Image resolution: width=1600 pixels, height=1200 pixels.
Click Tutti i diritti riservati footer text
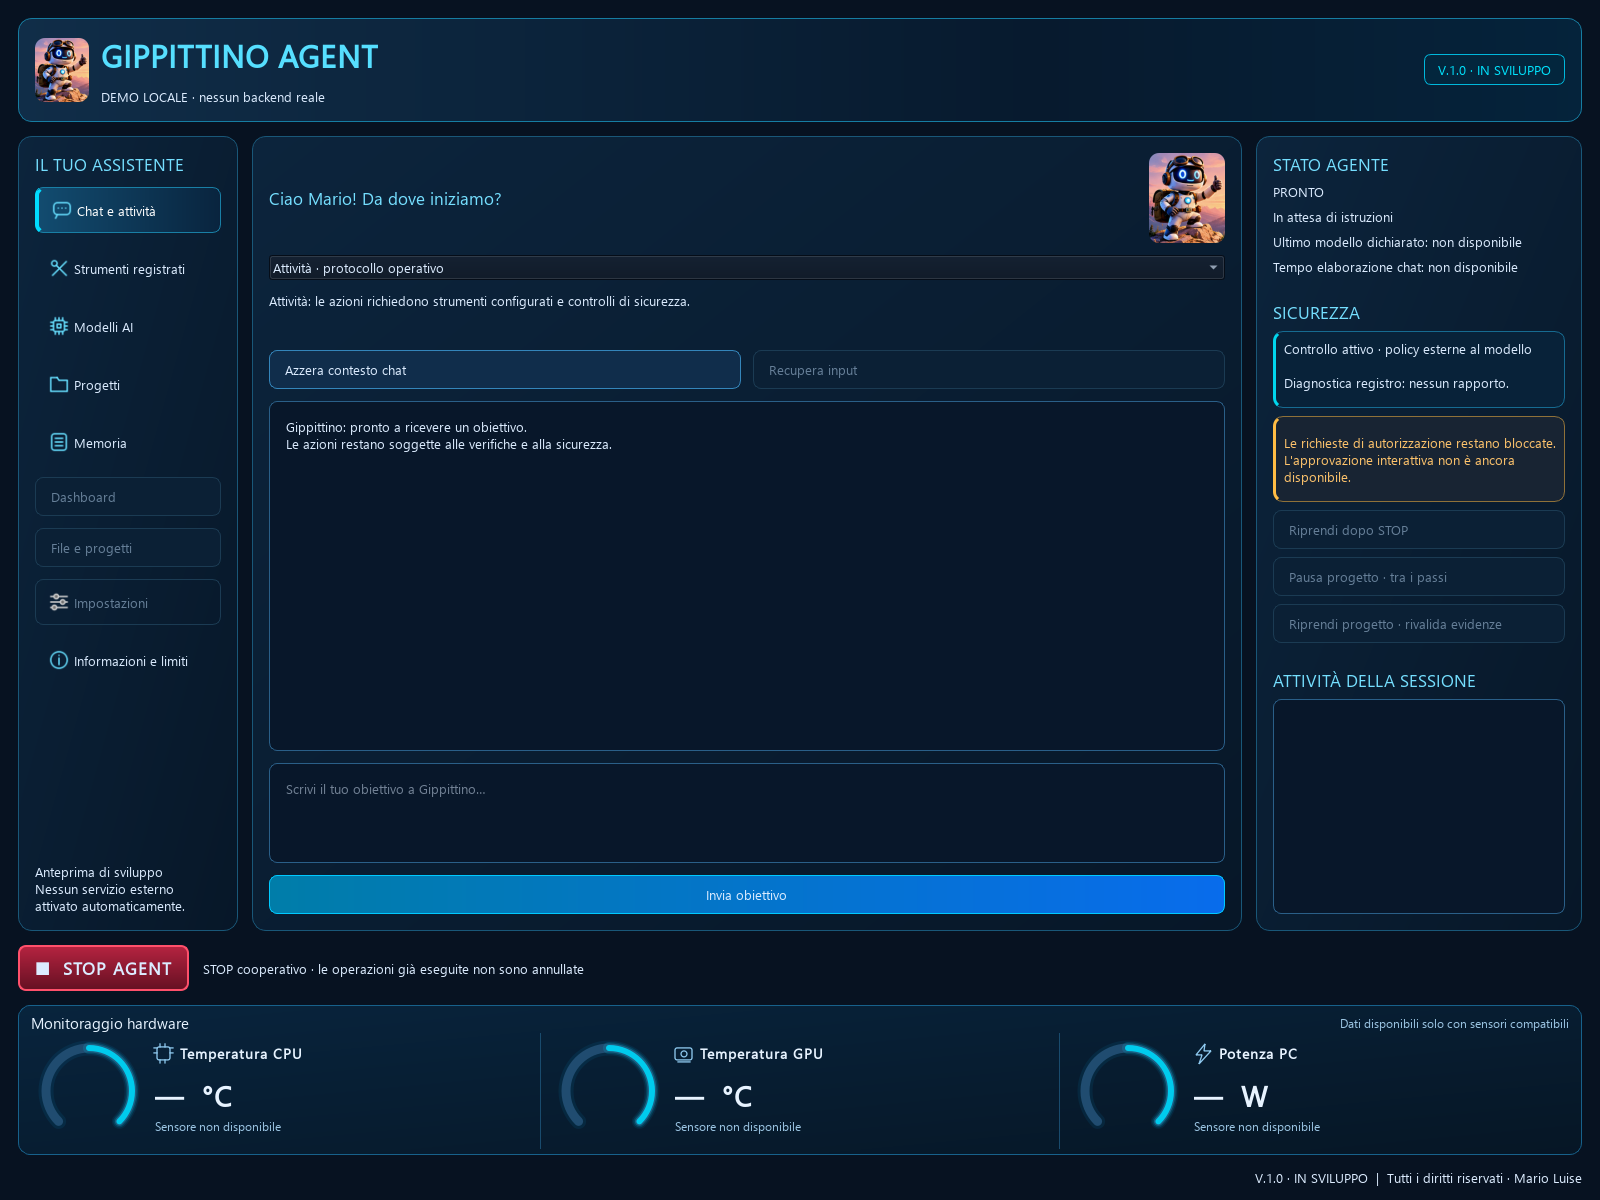click(1484, 1178)
